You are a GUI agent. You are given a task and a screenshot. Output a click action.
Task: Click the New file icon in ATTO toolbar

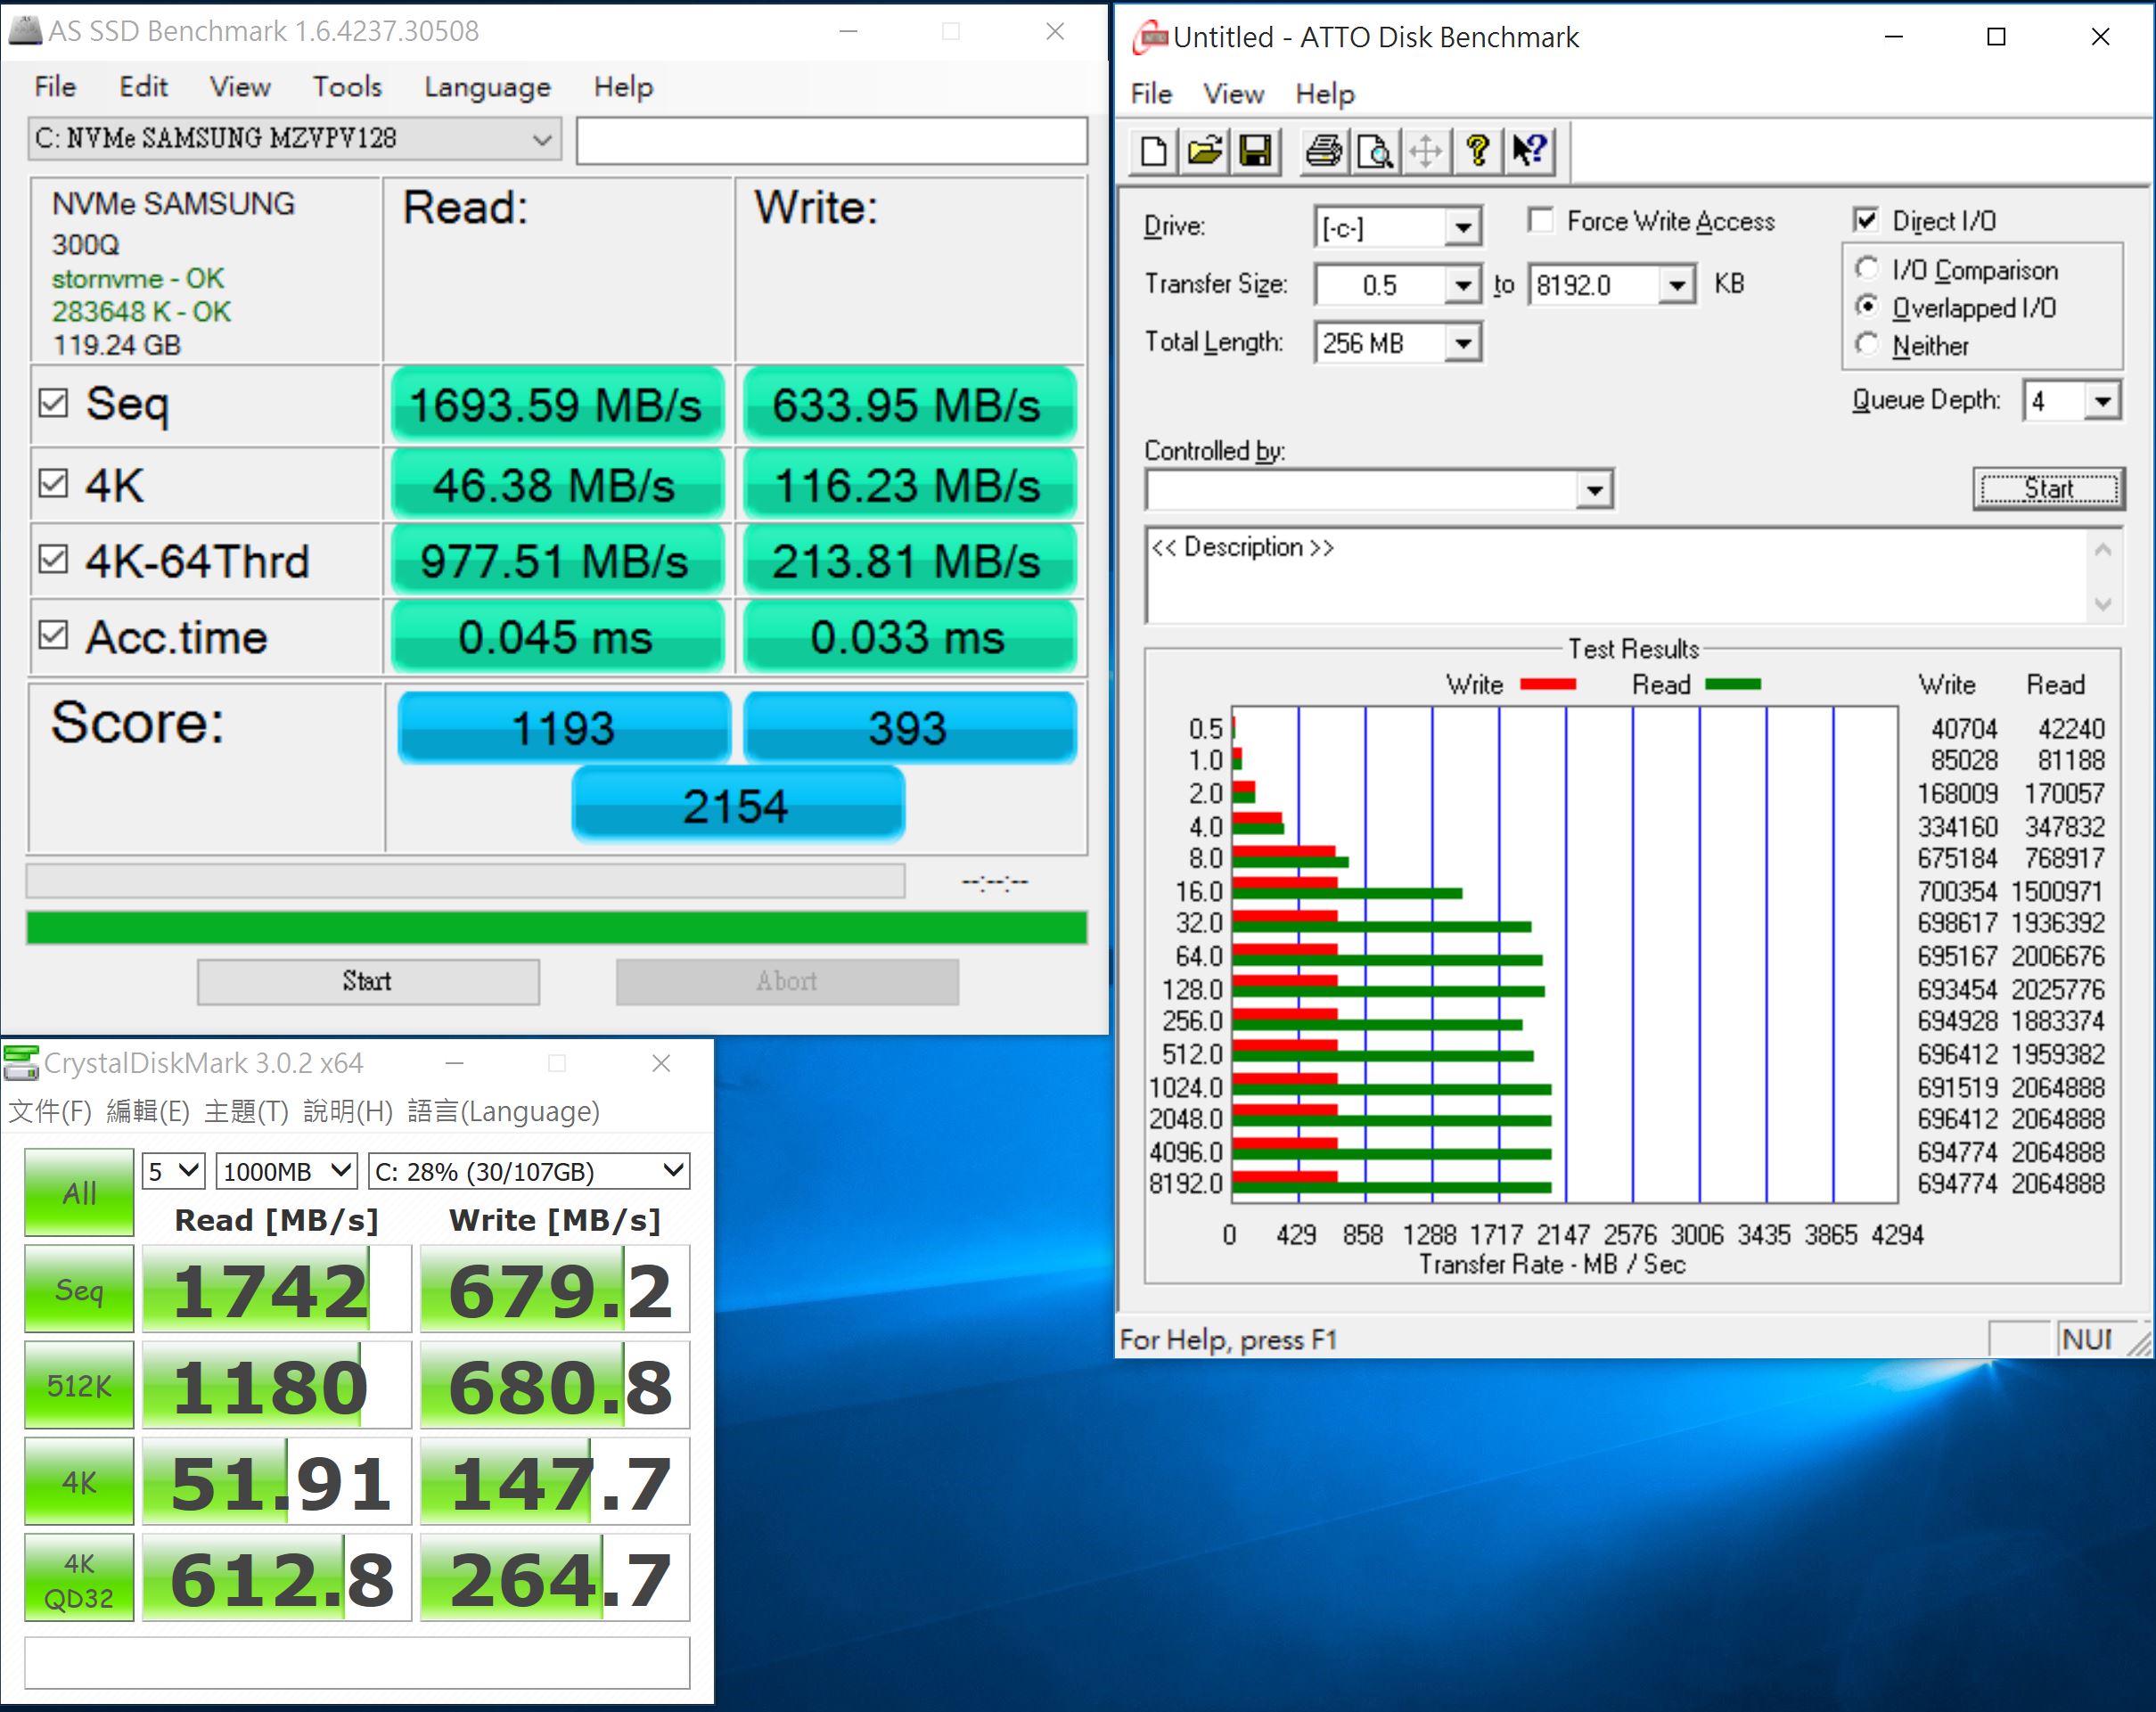pyautogui.click(x=1153, y=151)
